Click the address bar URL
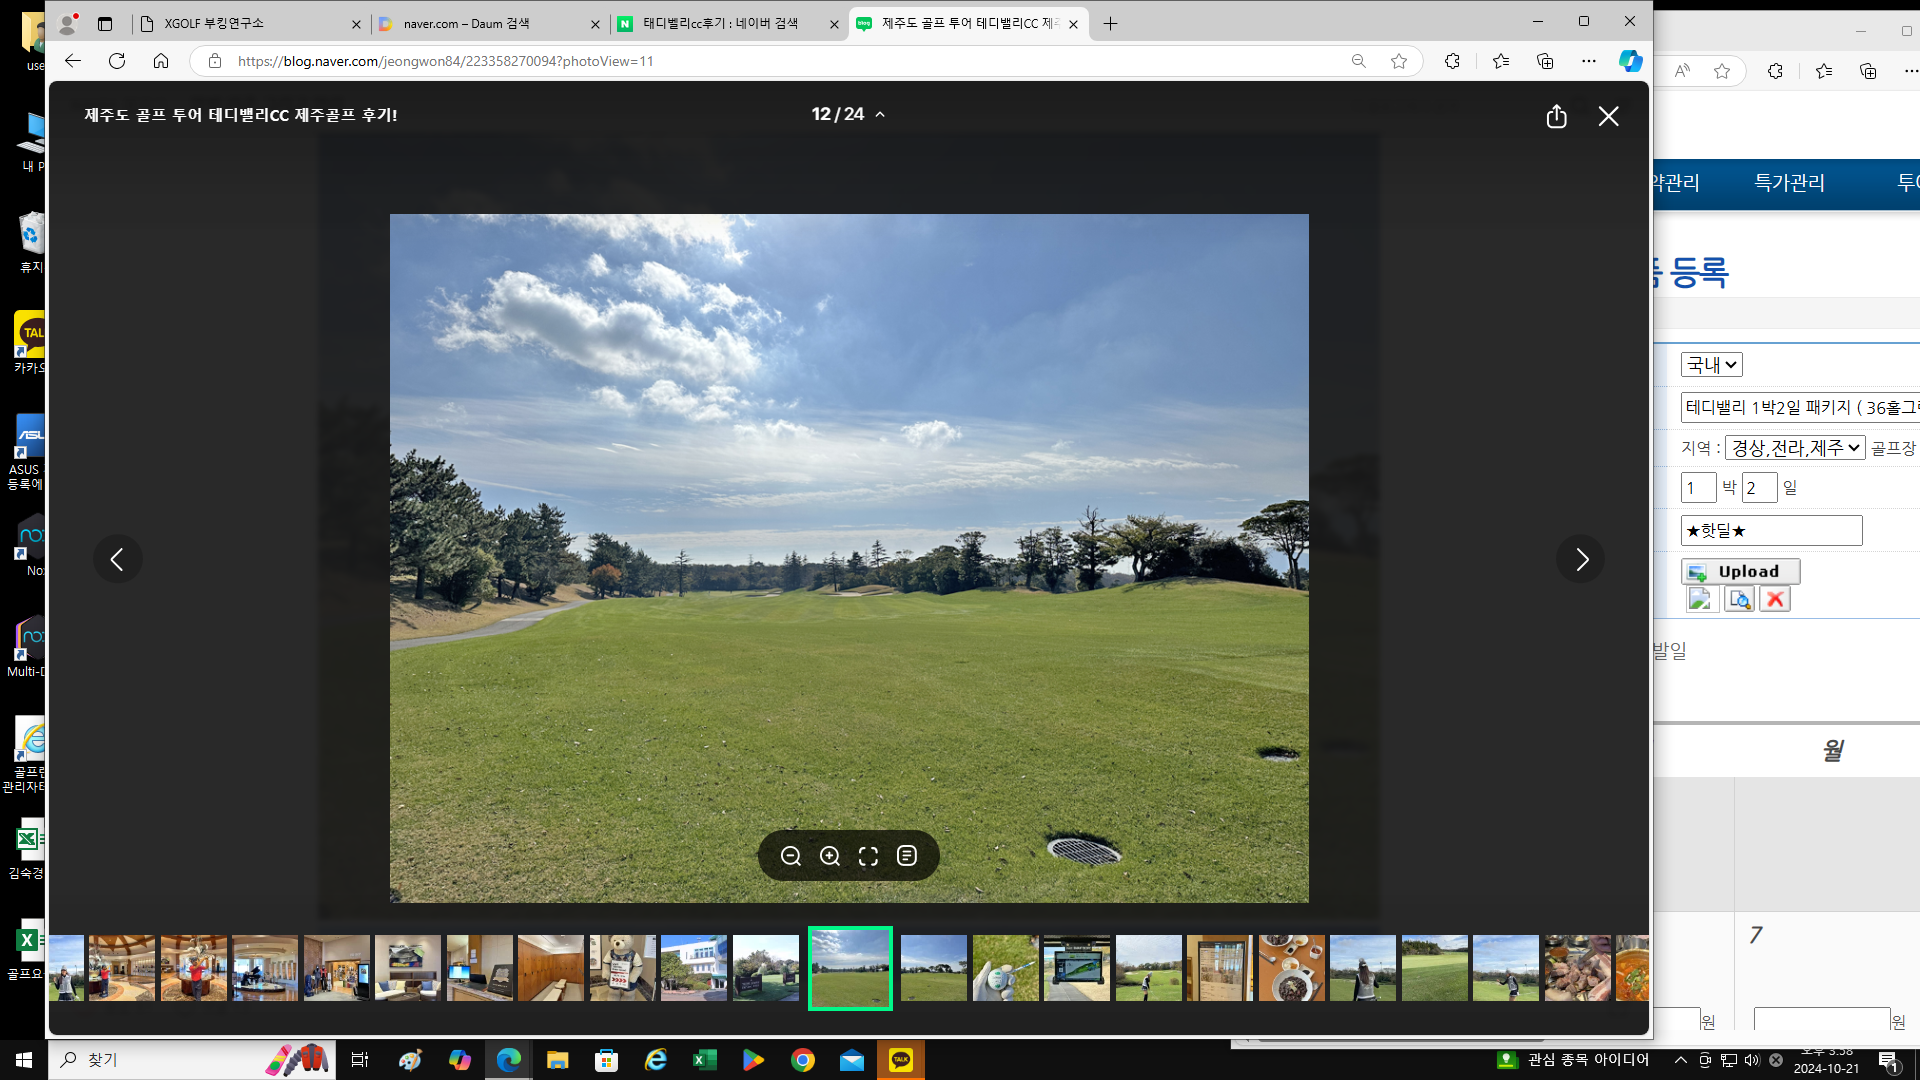This screenshot has height=1080, width=1920. click(445, 61)
